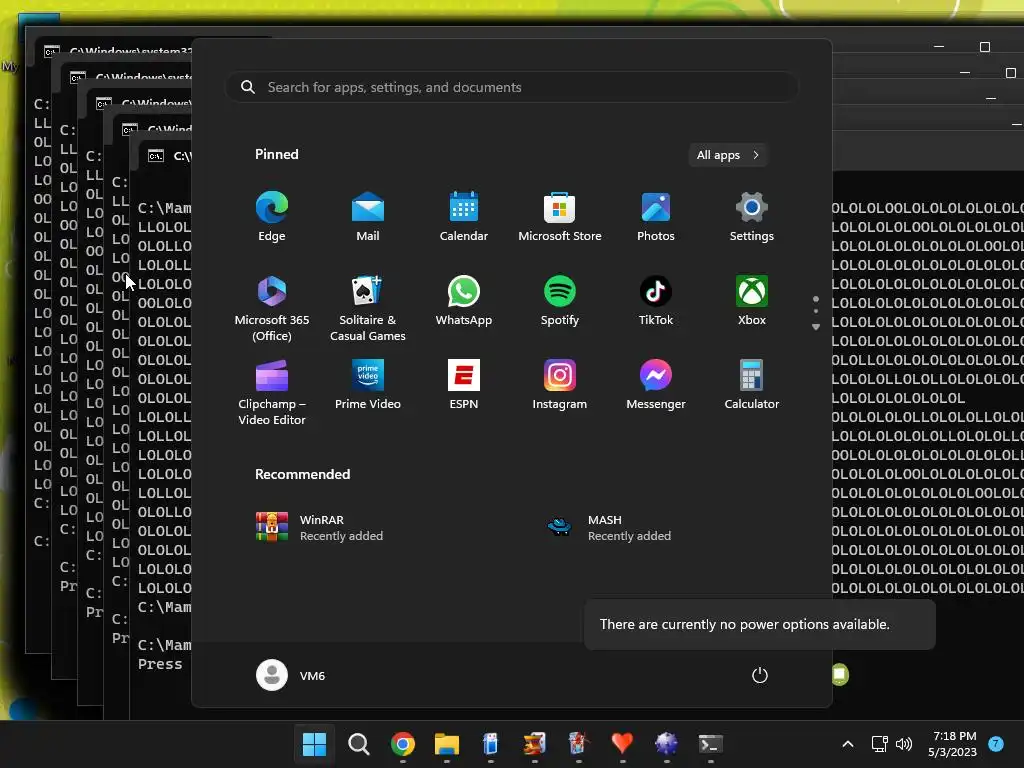
Task: Open Clipchamp Video Editor
Action: pos(272,392)
